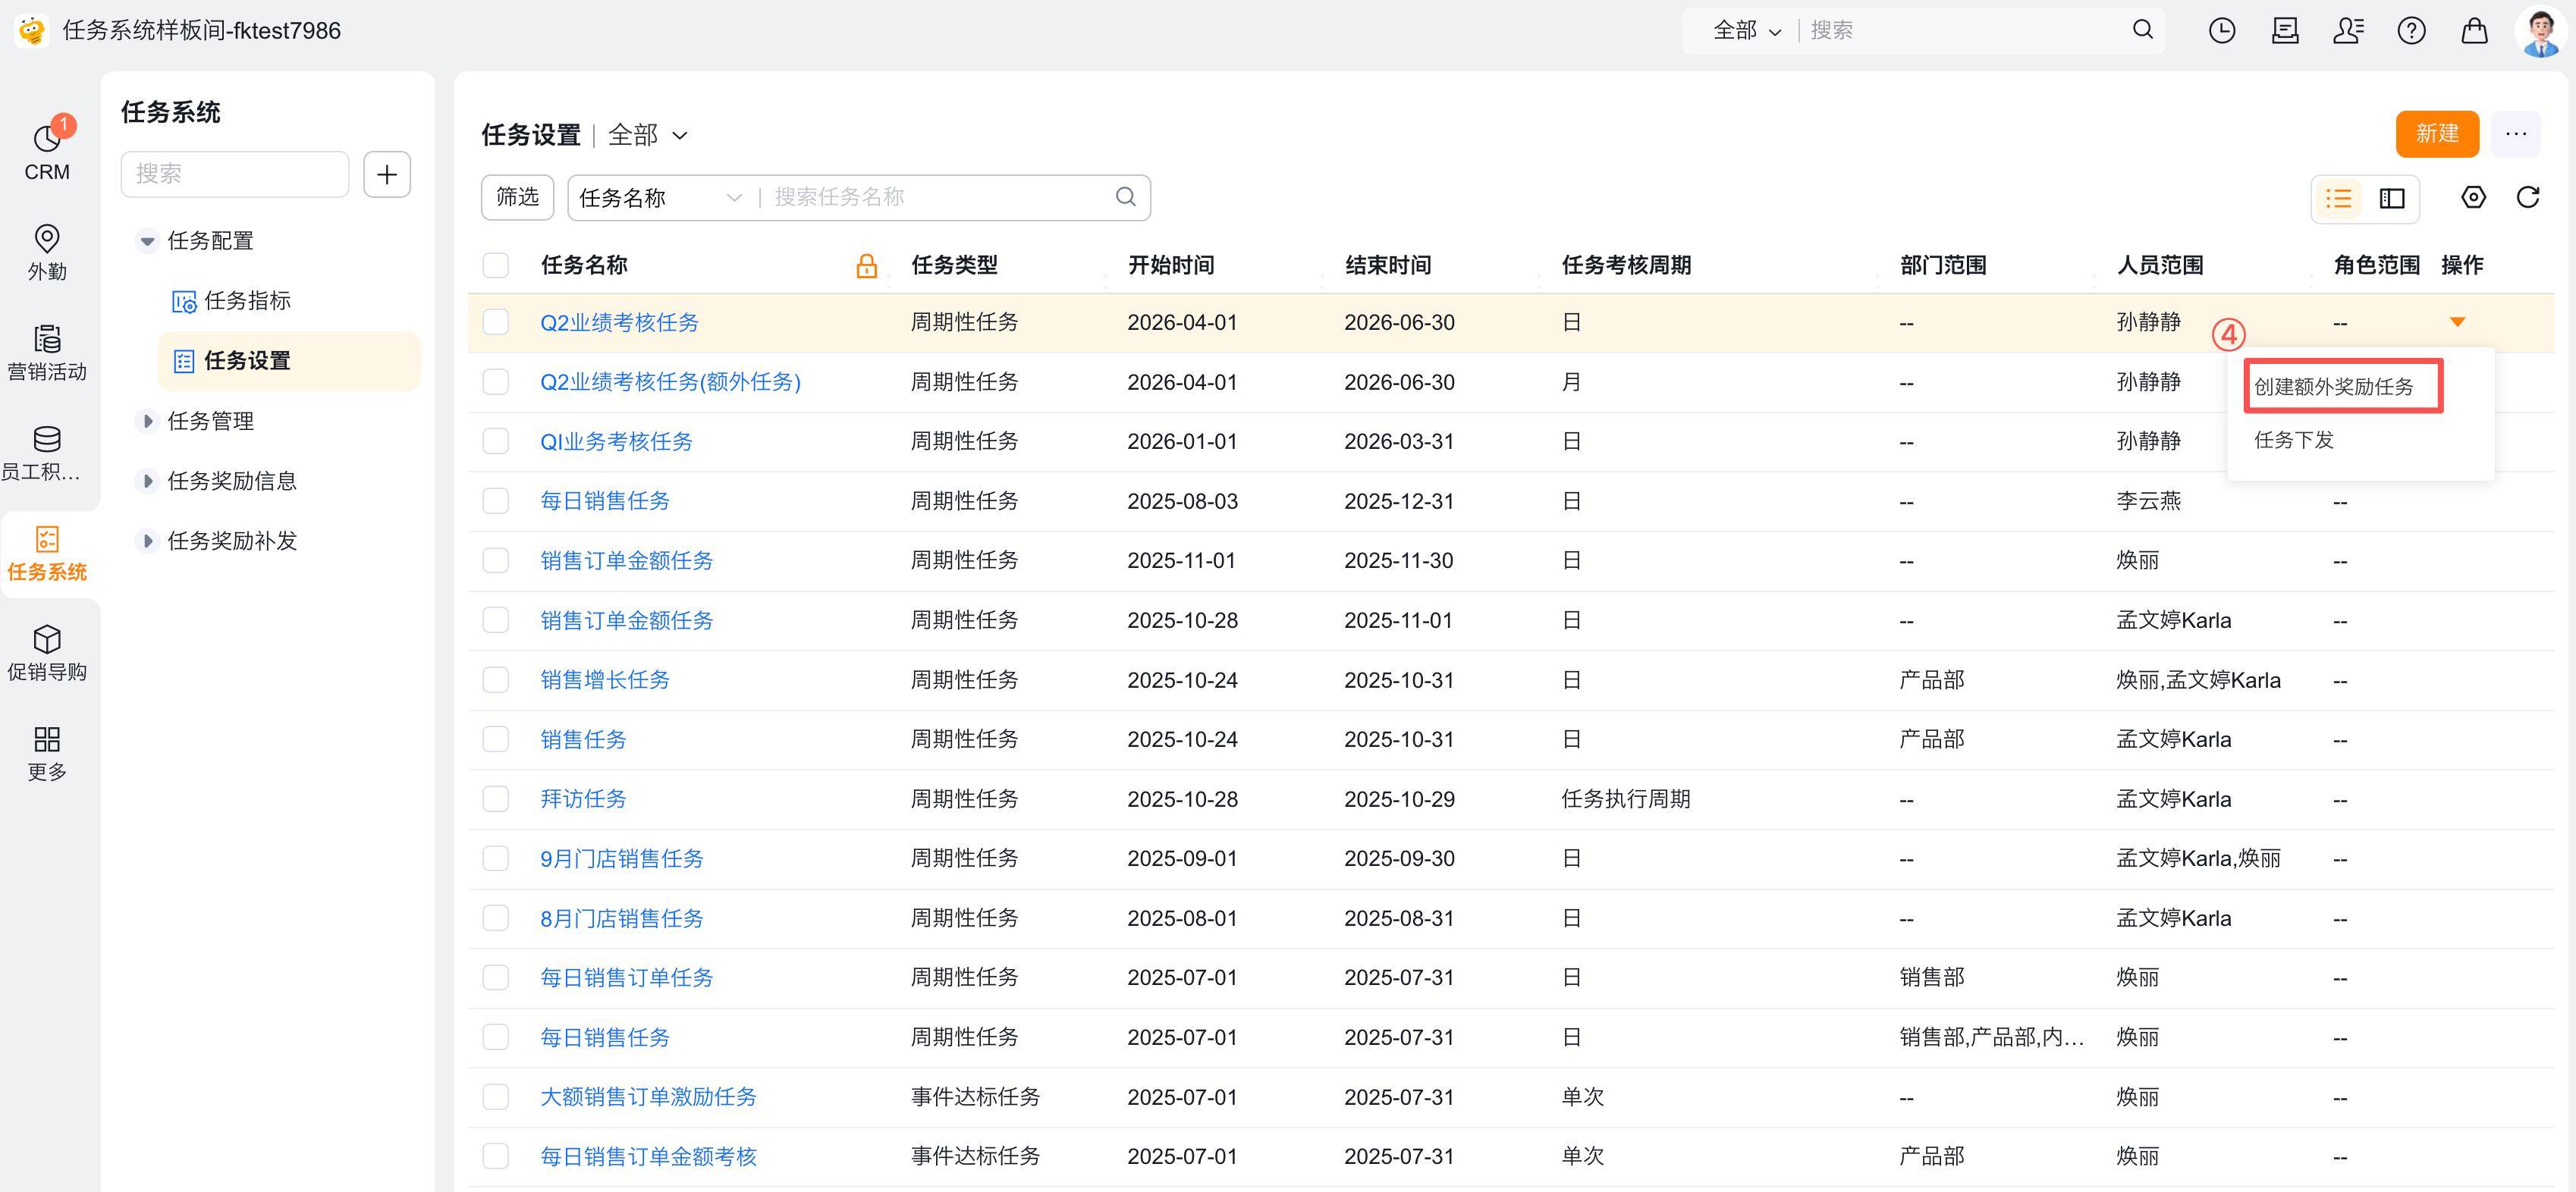The height and width of the screenshot is (1192, 2576).
Task: Choose 创建额外奖励任务 from the popup menu
Action: (x=2333, y=387)
